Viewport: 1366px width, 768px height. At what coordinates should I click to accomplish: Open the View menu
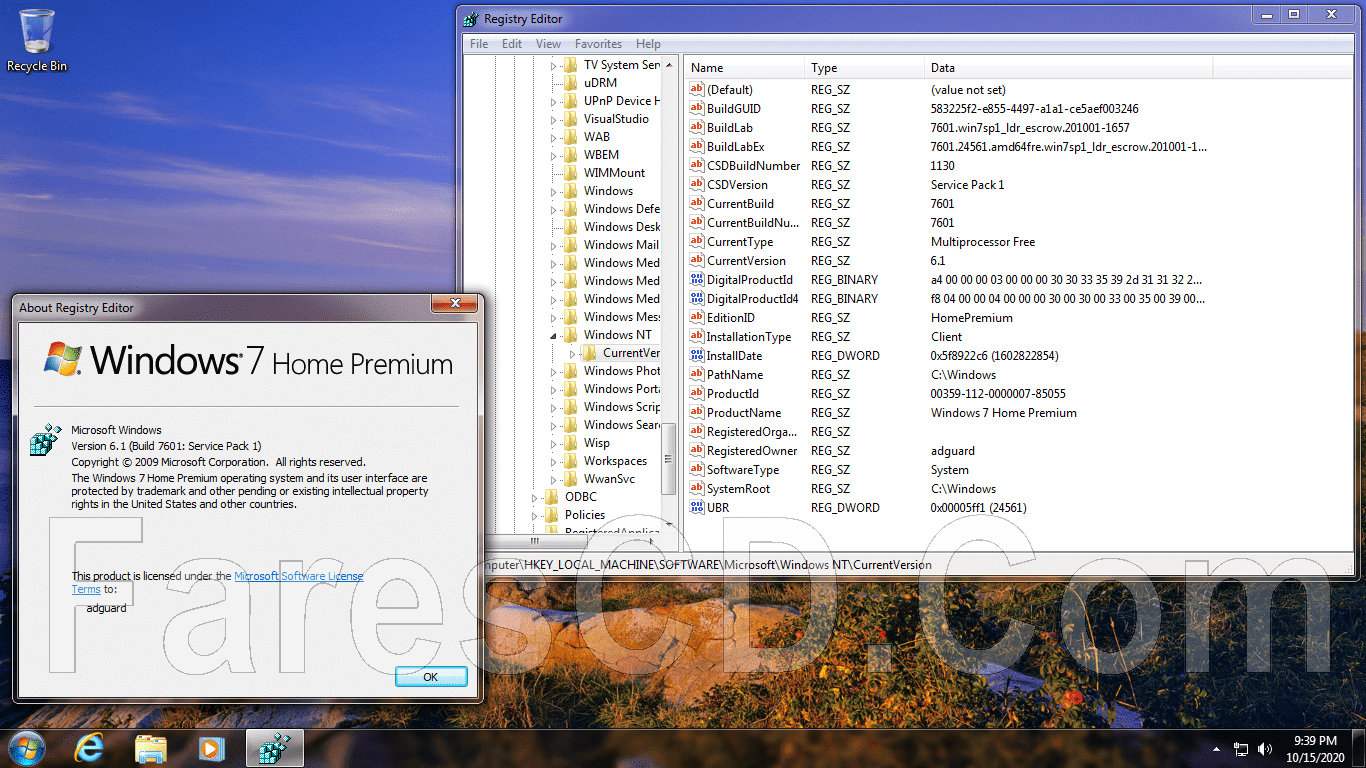tap(548, 44)
